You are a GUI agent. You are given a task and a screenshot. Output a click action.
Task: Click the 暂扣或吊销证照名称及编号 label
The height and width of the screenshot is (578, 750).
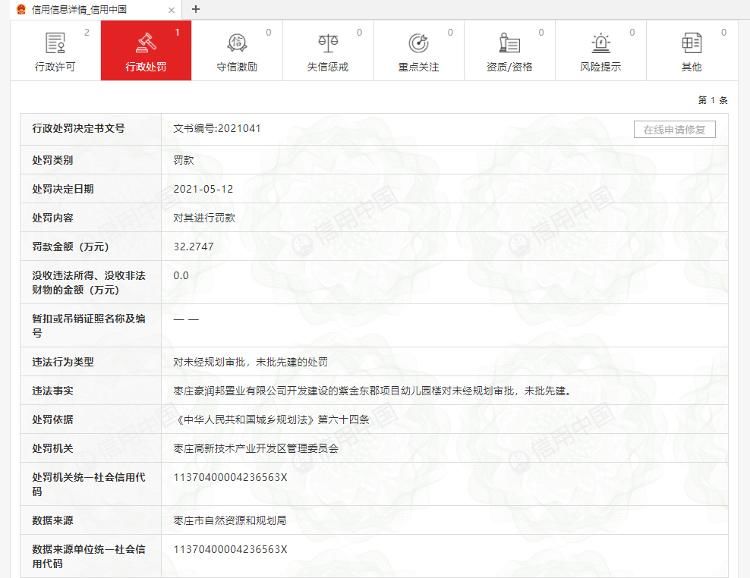[88, 326]
